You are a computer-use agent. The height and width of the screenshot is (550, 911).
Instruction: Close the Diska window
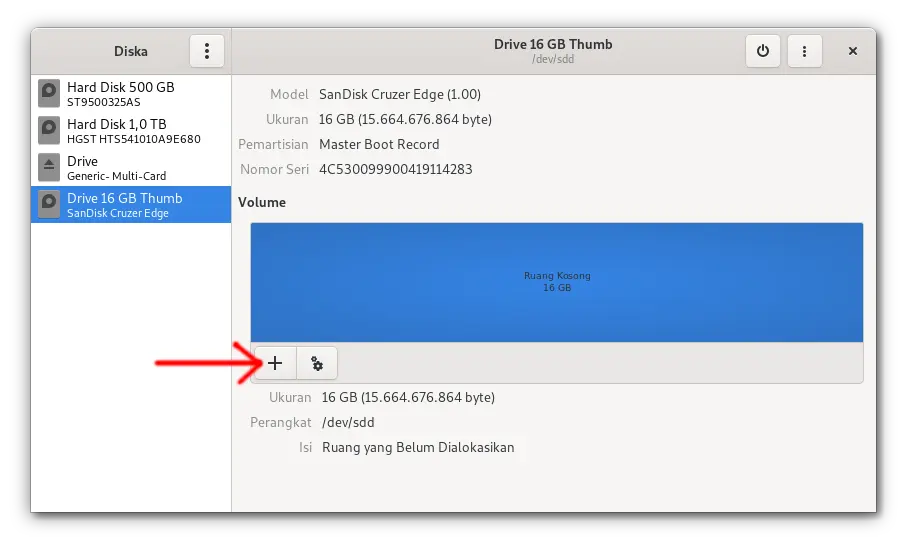[852, 51]
